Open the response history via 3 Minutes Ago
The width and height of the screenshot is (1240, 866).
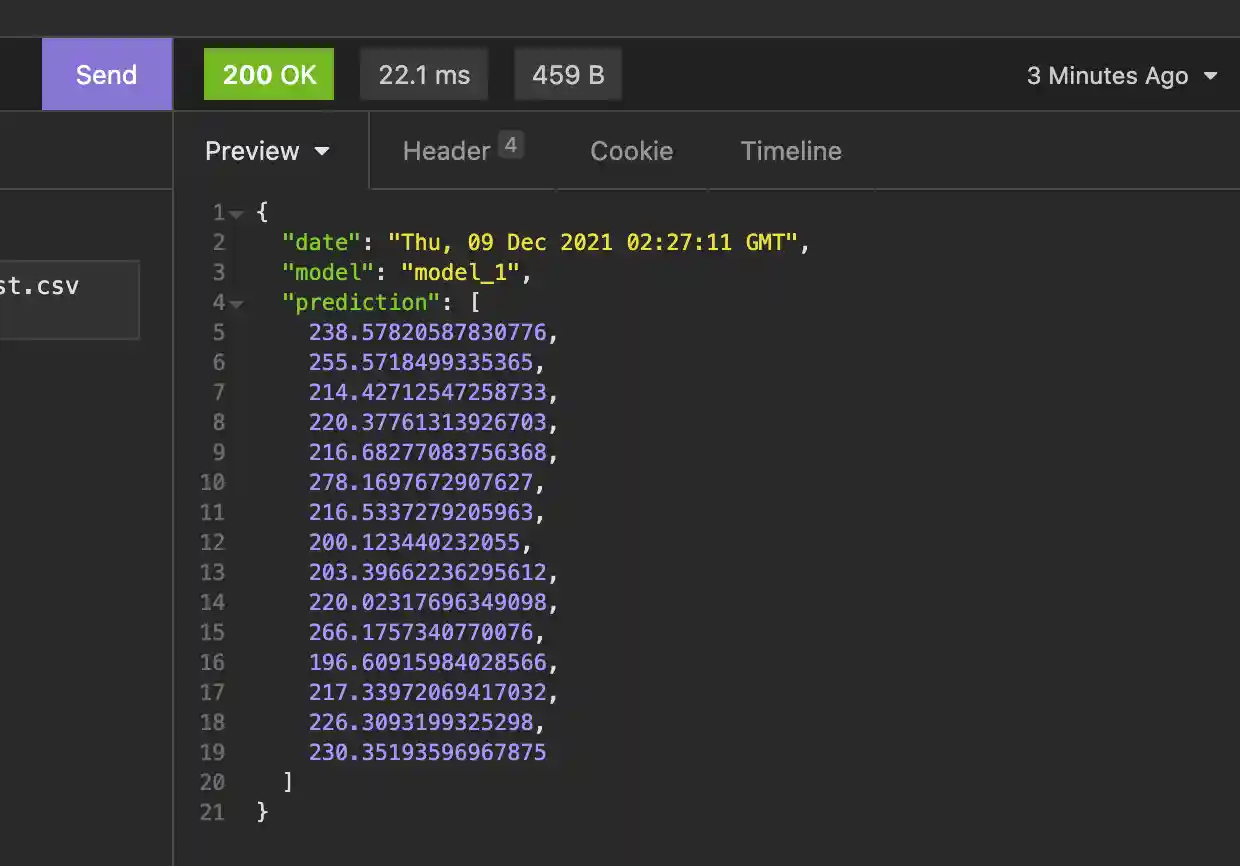[1107, 75]
